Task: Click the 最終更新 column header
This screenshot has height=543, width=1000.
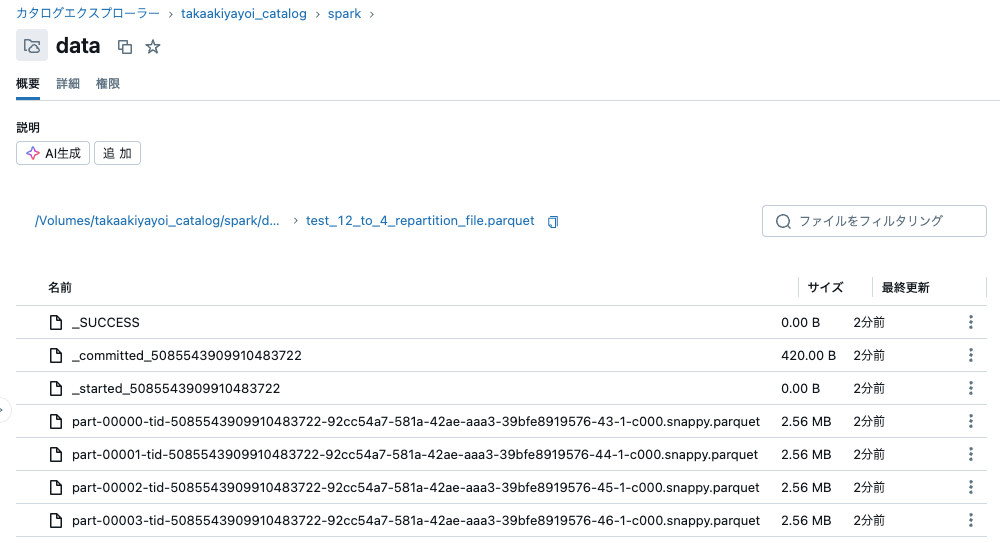Action: tap(906, 288)
